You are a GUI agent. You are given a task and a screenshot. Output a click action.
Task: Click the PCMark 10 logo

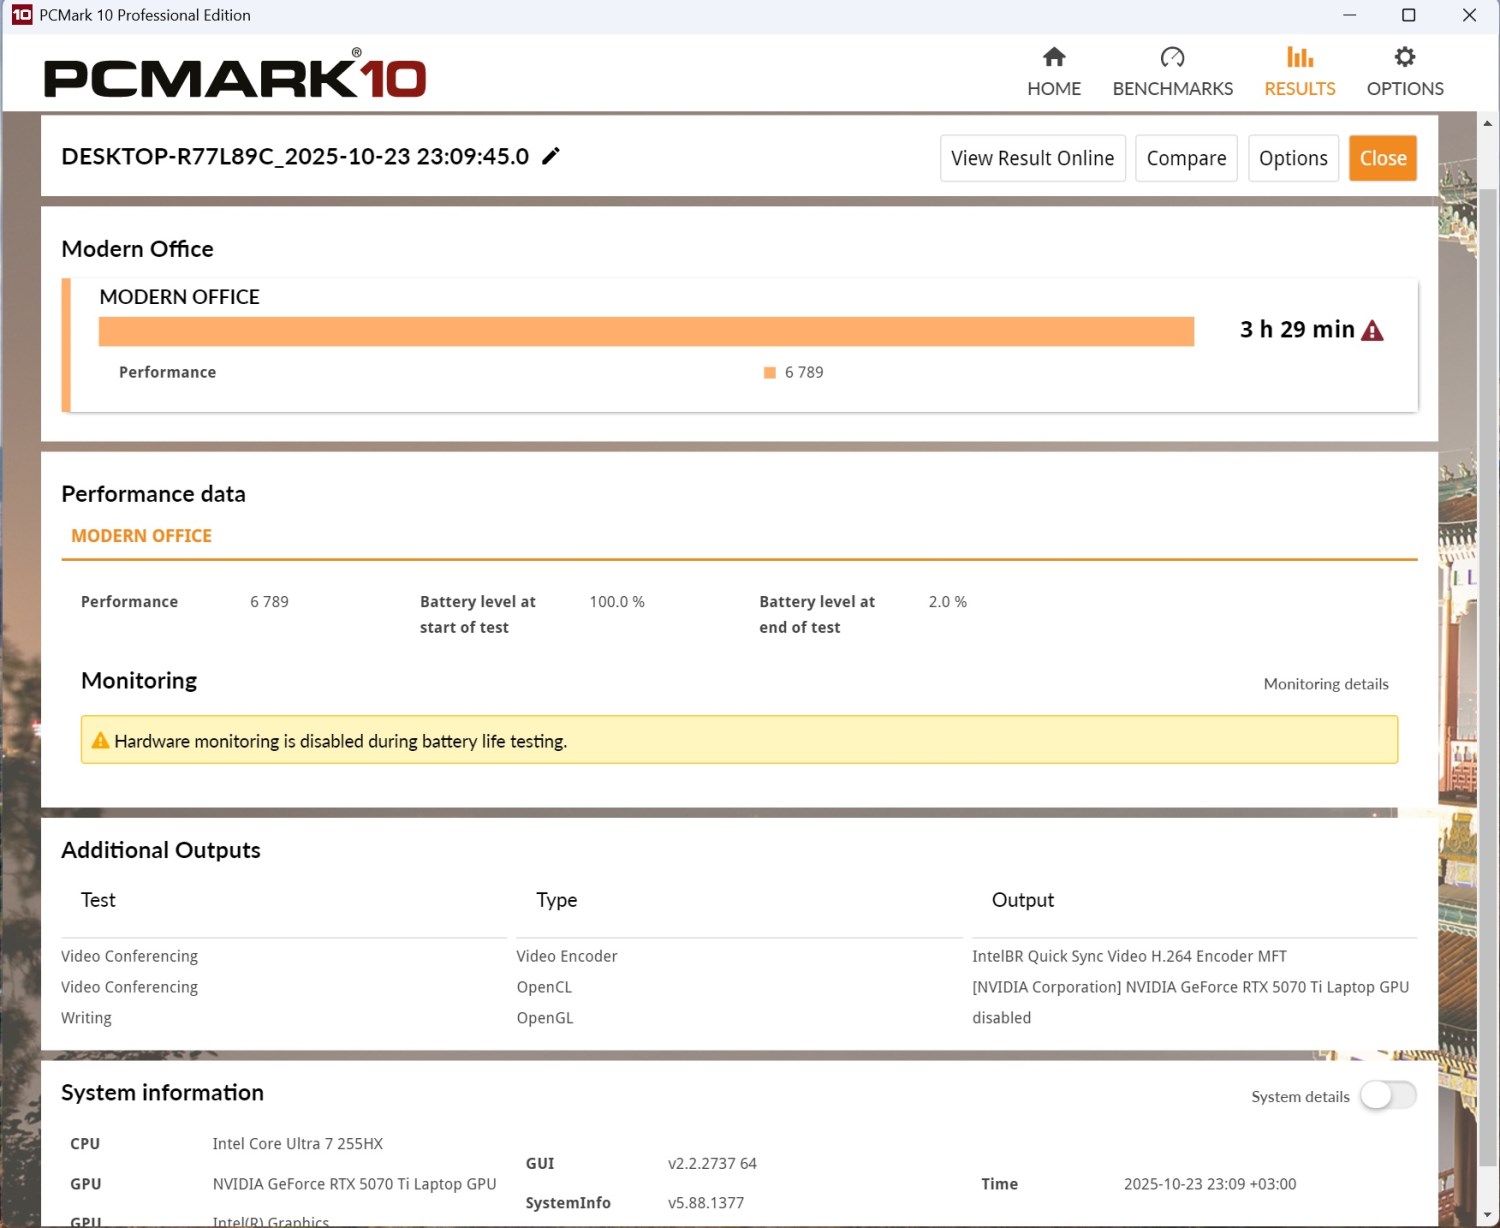[235, 75]
